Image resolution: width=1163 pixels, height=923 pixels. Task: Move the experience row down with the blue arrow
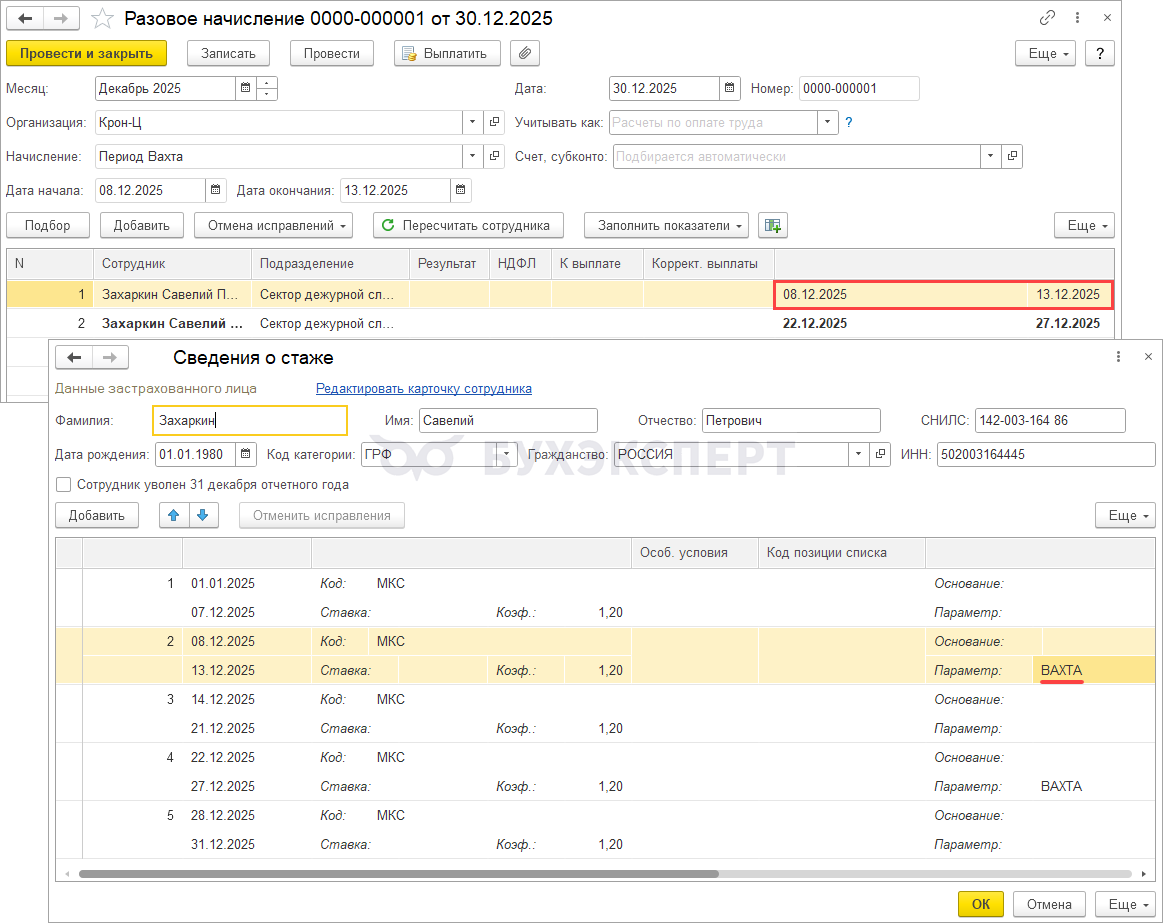click(x=202, y=515)
